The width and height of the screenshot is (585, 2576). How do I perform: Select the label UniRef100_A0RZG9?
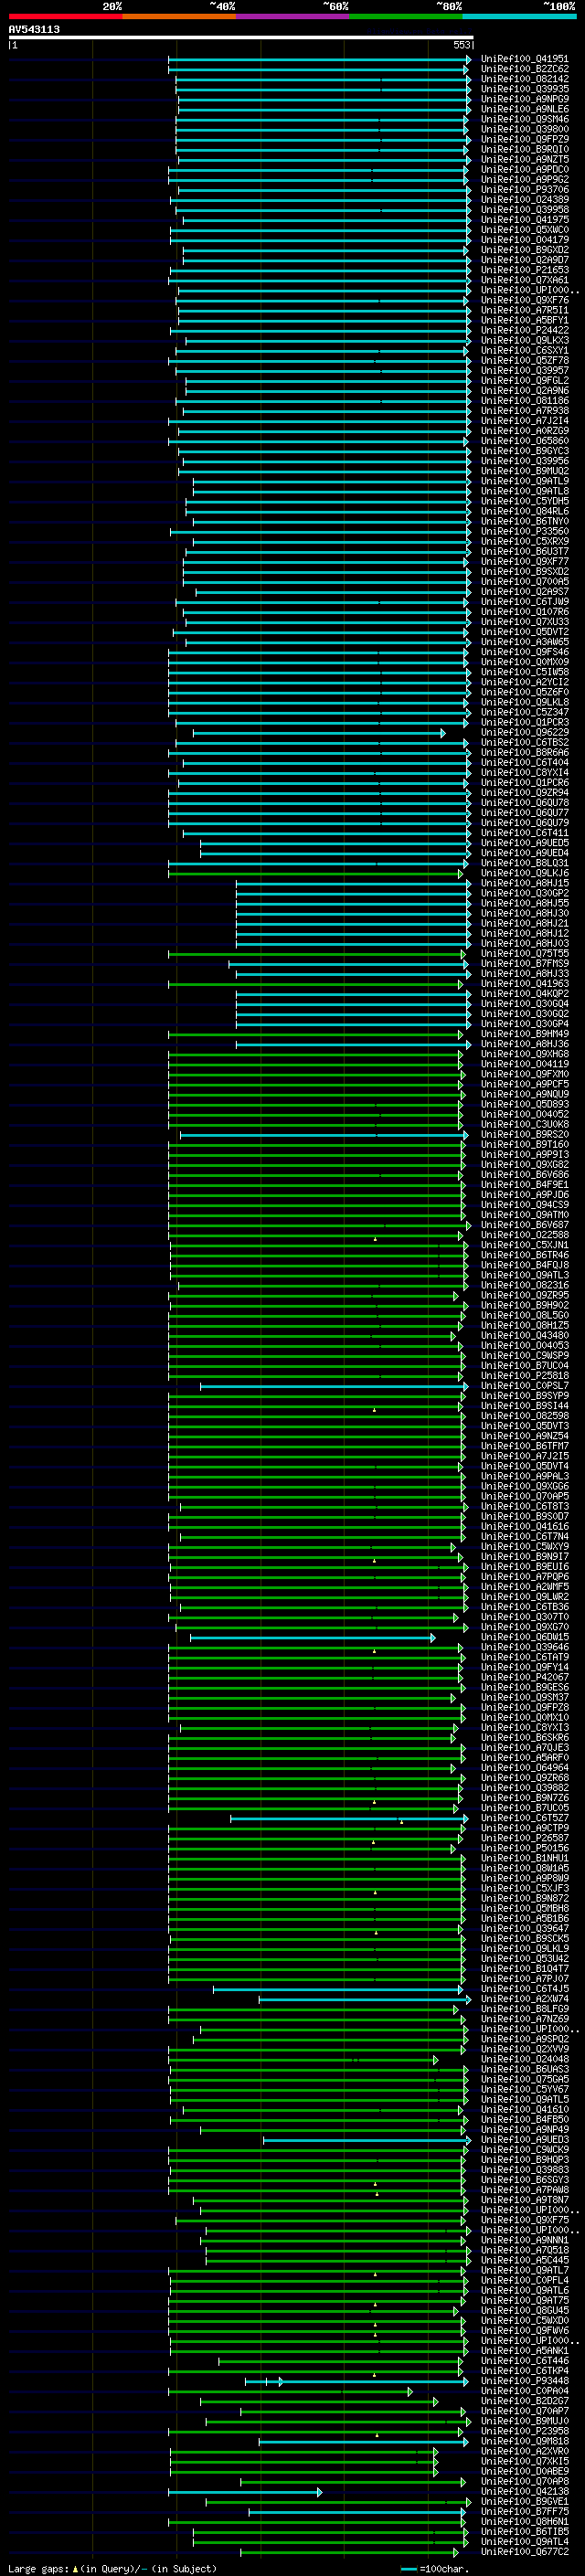click(525, 431)
